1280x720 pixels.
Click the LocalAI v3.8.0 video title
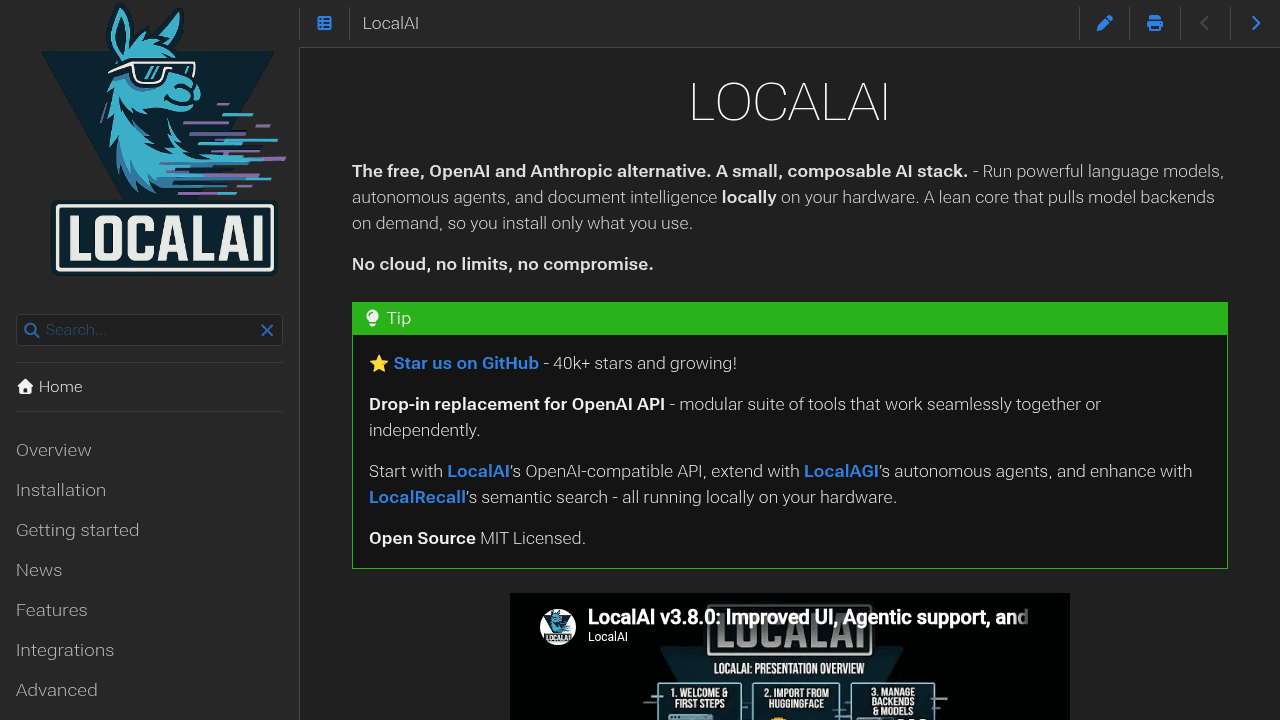(808, 617)
